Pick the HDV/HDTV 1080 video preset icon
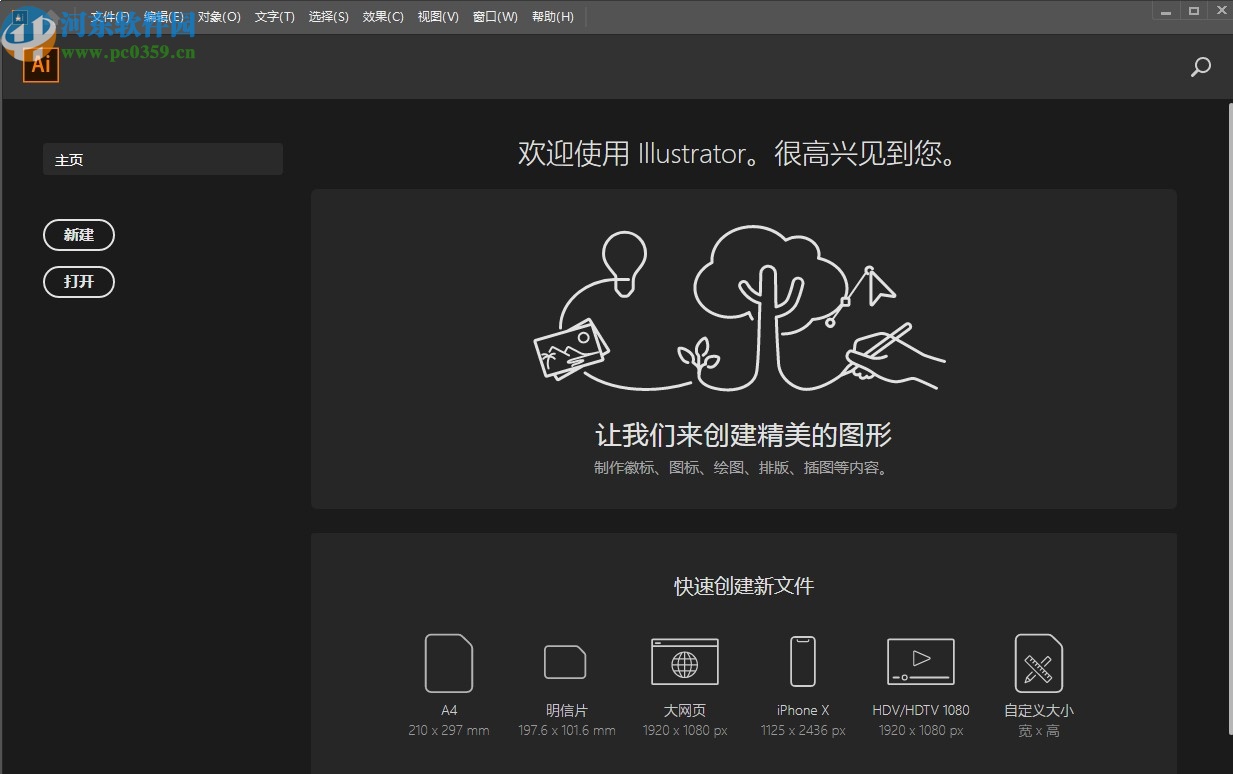 pos(920,661)
